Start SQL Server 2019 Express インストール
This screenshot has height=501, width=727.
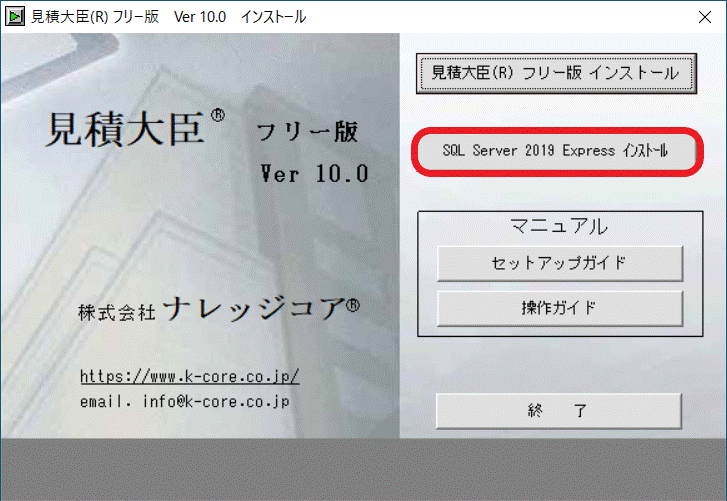coord(557,151)
